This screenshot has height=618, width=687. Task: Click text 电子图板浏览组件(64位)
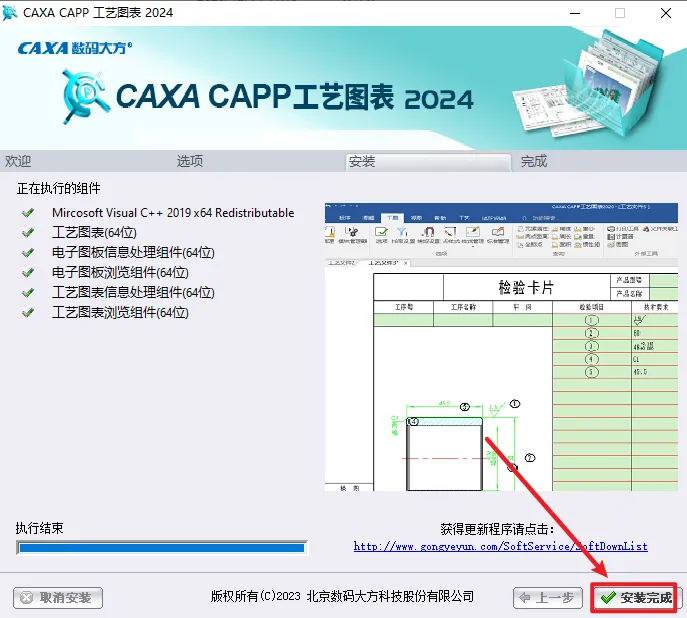[x=120, y=273]
